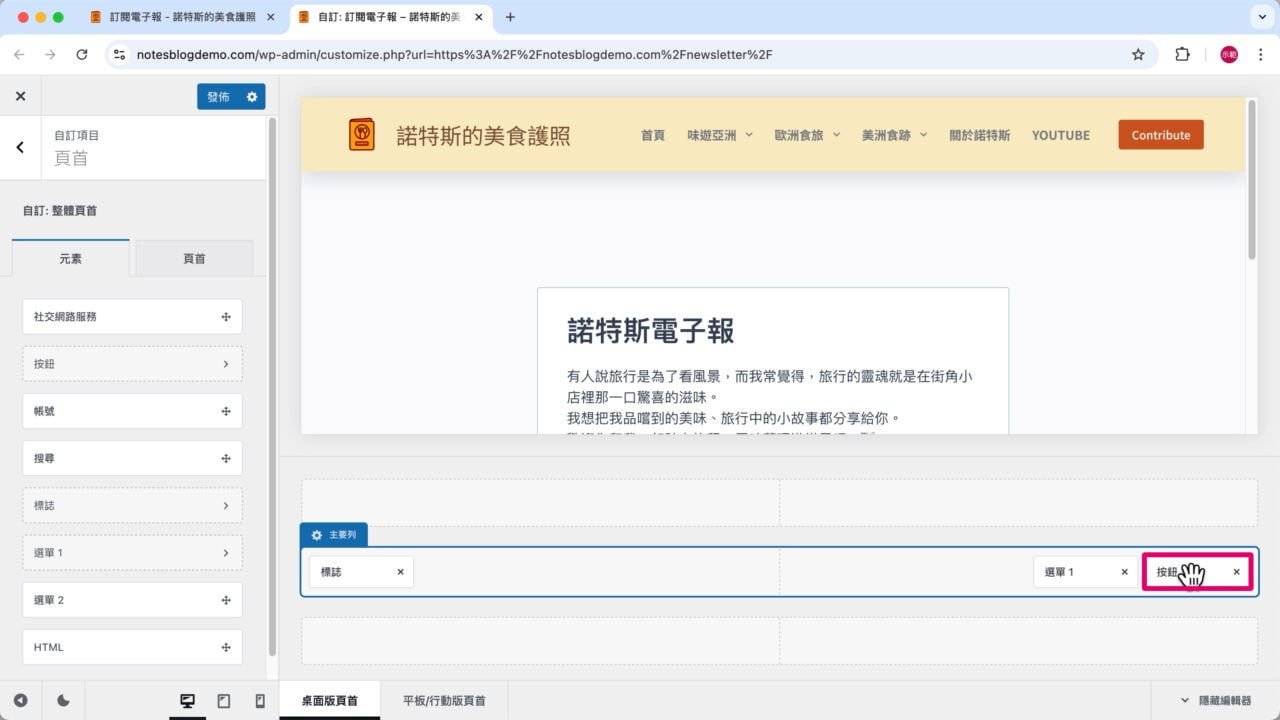The image size is (1280, 720).
Task: Expand the 按鈕 element settings chevron
Action: click(x=227, y=364)
